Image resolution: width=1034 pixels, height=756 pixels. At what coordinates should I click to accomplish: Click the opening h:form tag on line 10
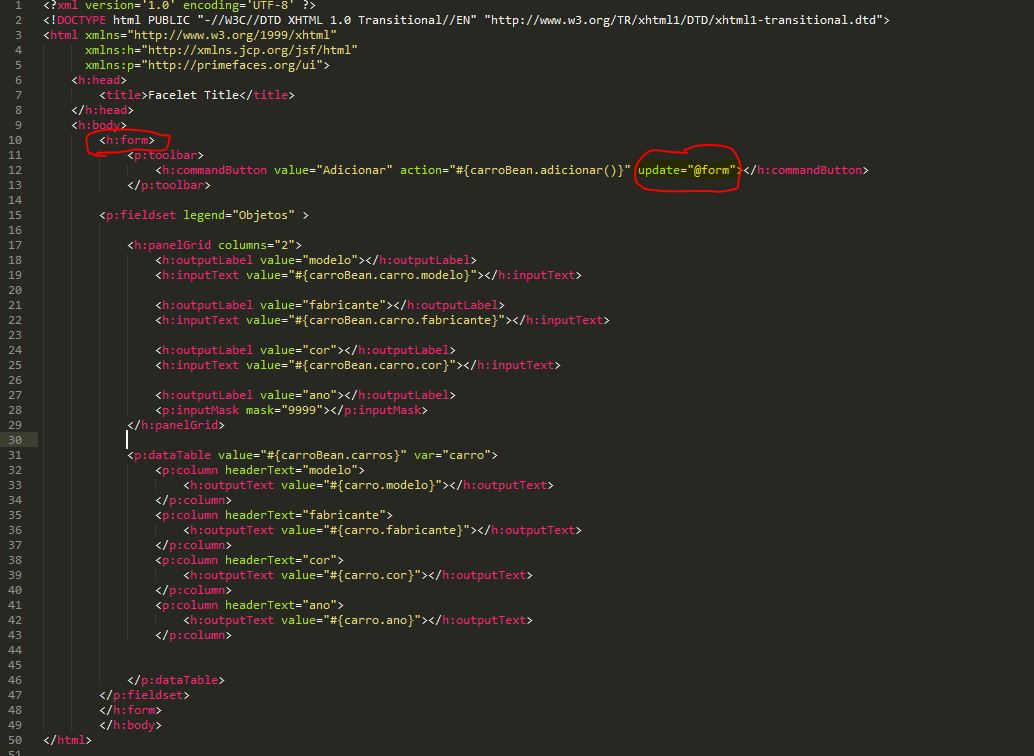pyautogui.click(x=127, y=140)
